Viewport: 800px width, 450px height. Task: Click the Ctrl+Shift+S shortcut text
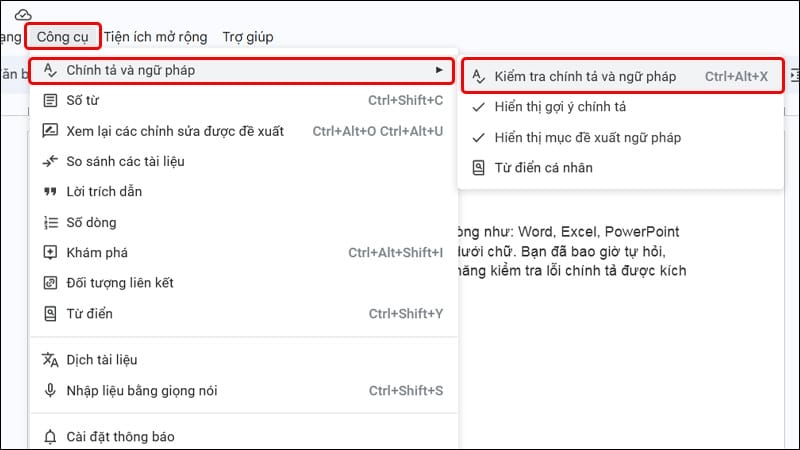[406, 391]
